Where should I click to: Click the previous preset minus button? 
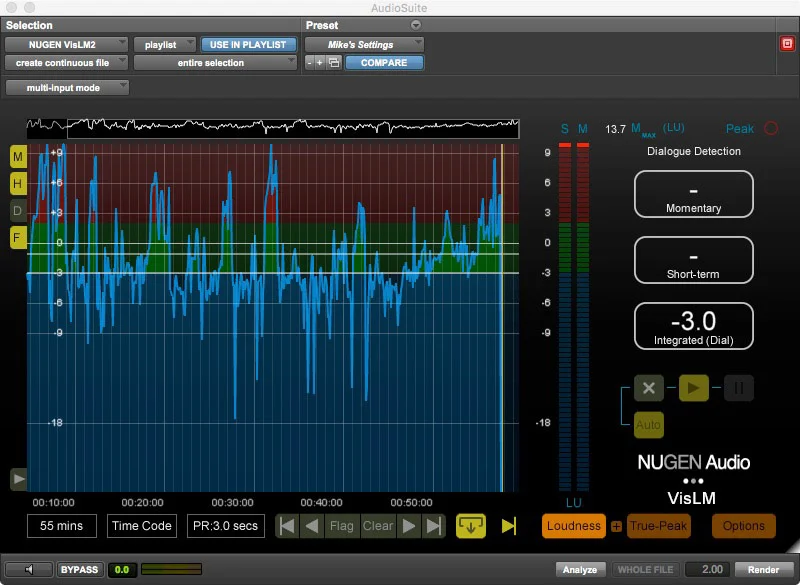click(309, 63)
